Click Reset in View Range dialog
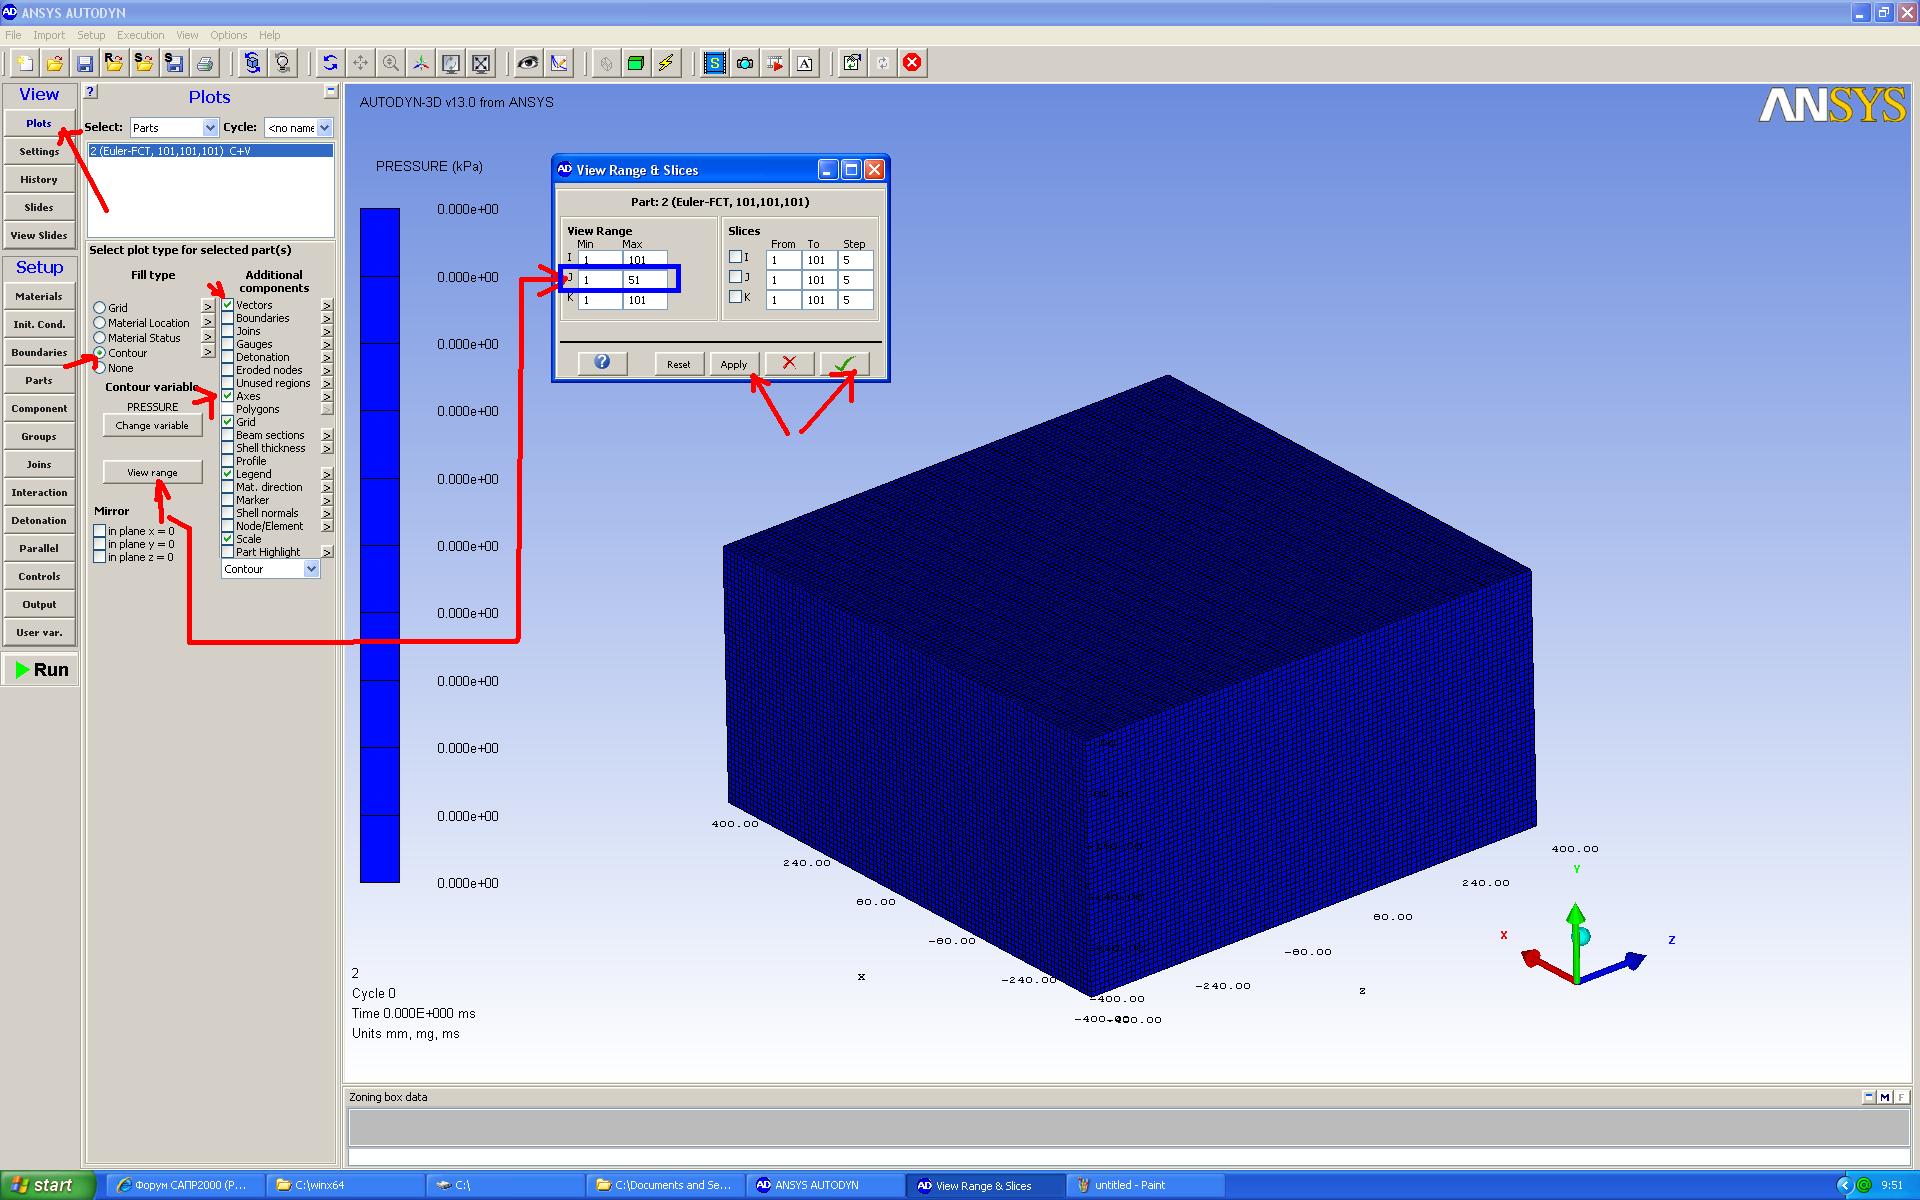The height and width of the screenshot is (1200, 1920). tap(679, 364)
